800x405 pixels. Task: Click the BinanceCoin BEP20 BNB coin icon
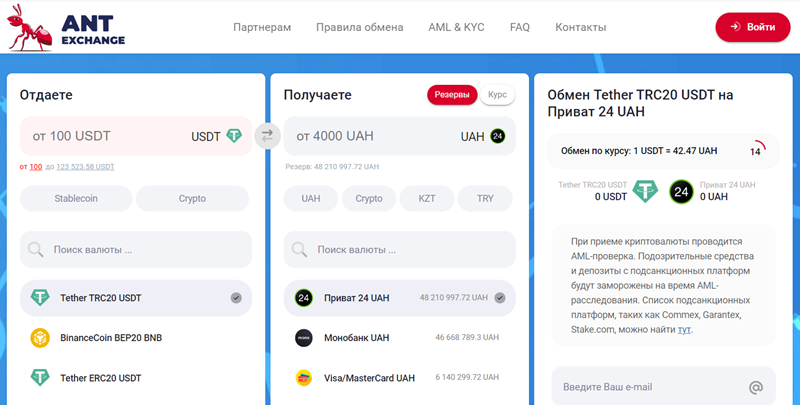click(40, 338)
